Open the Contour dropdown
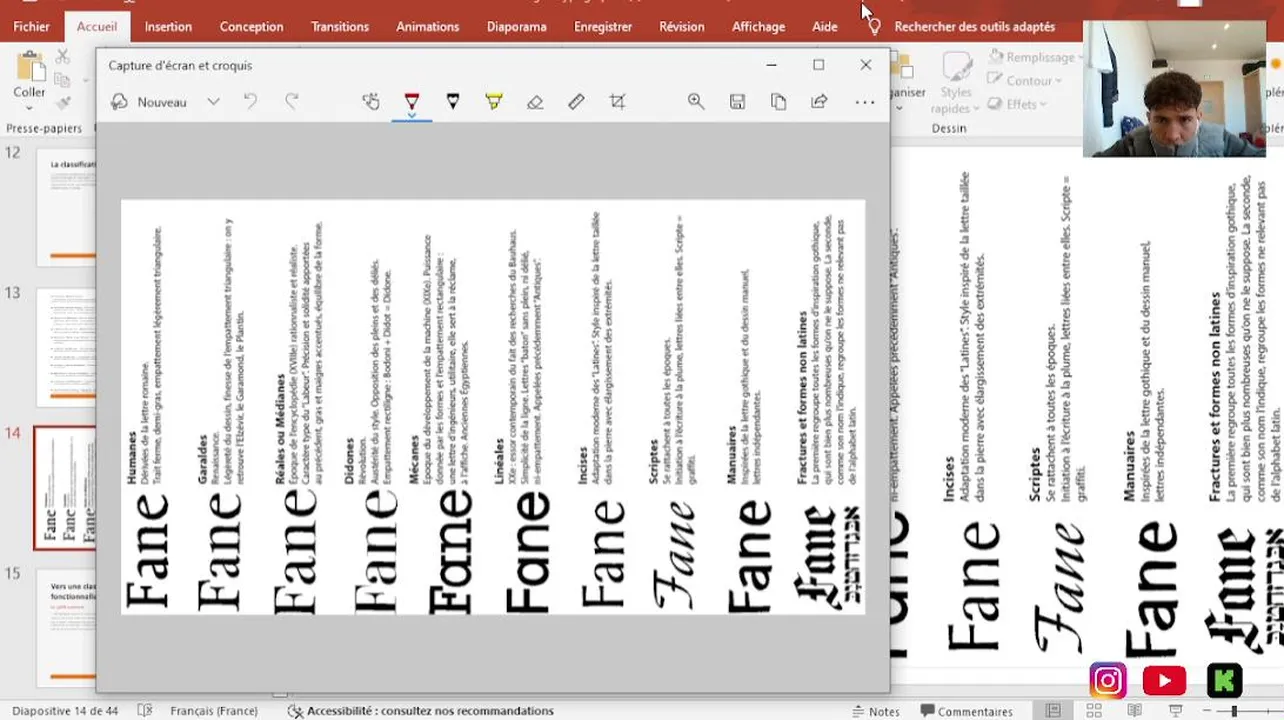The width and height of the screenshot is (1284, 720). coord(1025,81)
